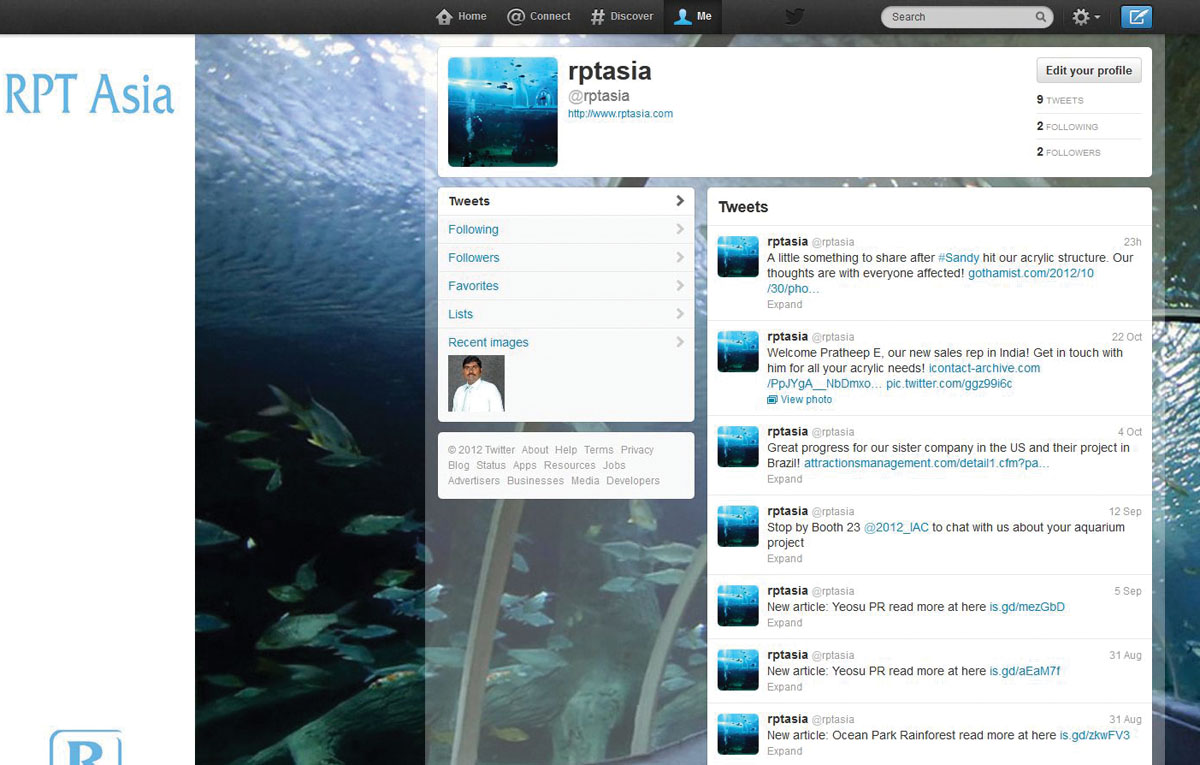Select the Followers sidebar item

(566, 257)
